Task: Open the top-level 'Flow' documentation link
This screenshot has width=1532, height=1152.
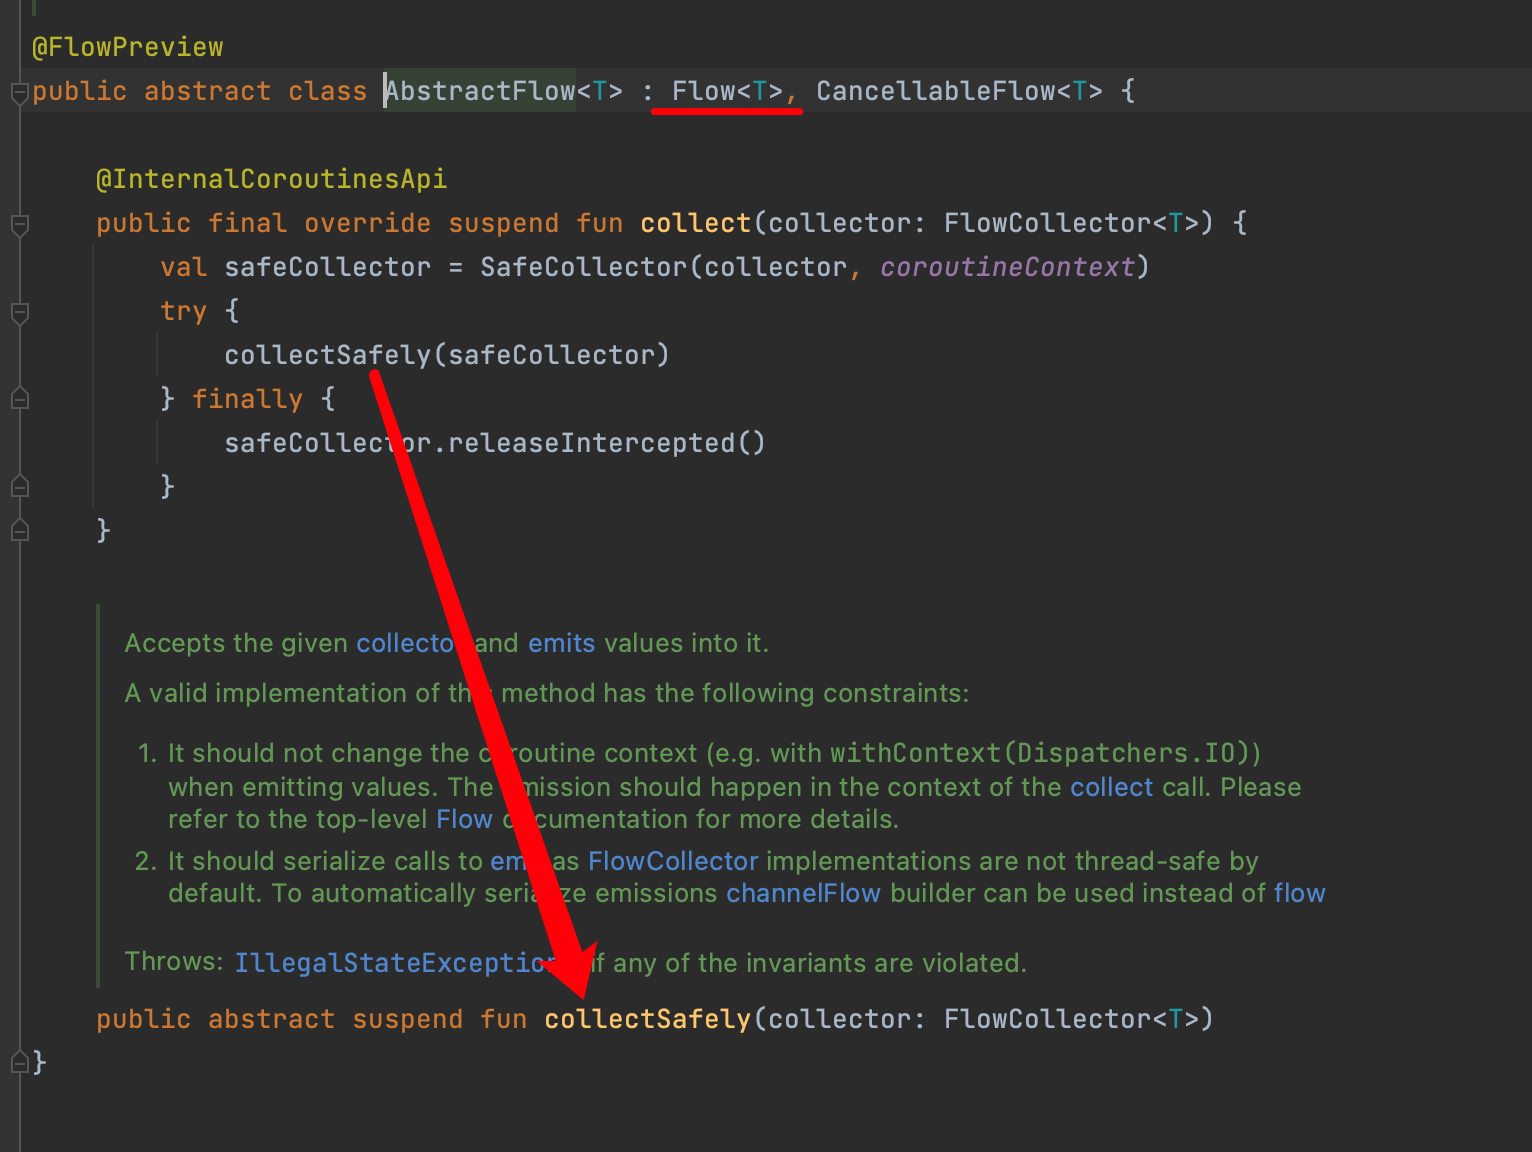Action: point(464,819)
